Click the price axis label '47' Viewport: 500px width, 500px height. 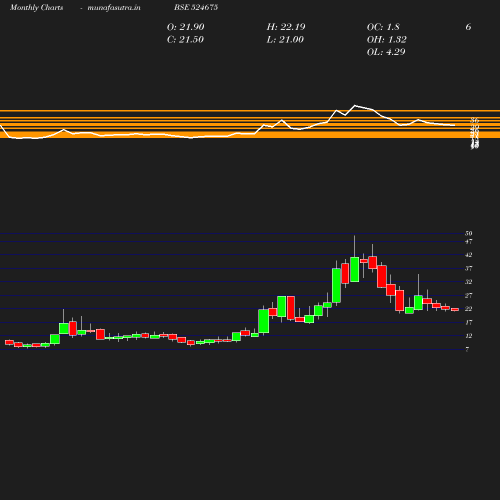click(x=468, y=241)
